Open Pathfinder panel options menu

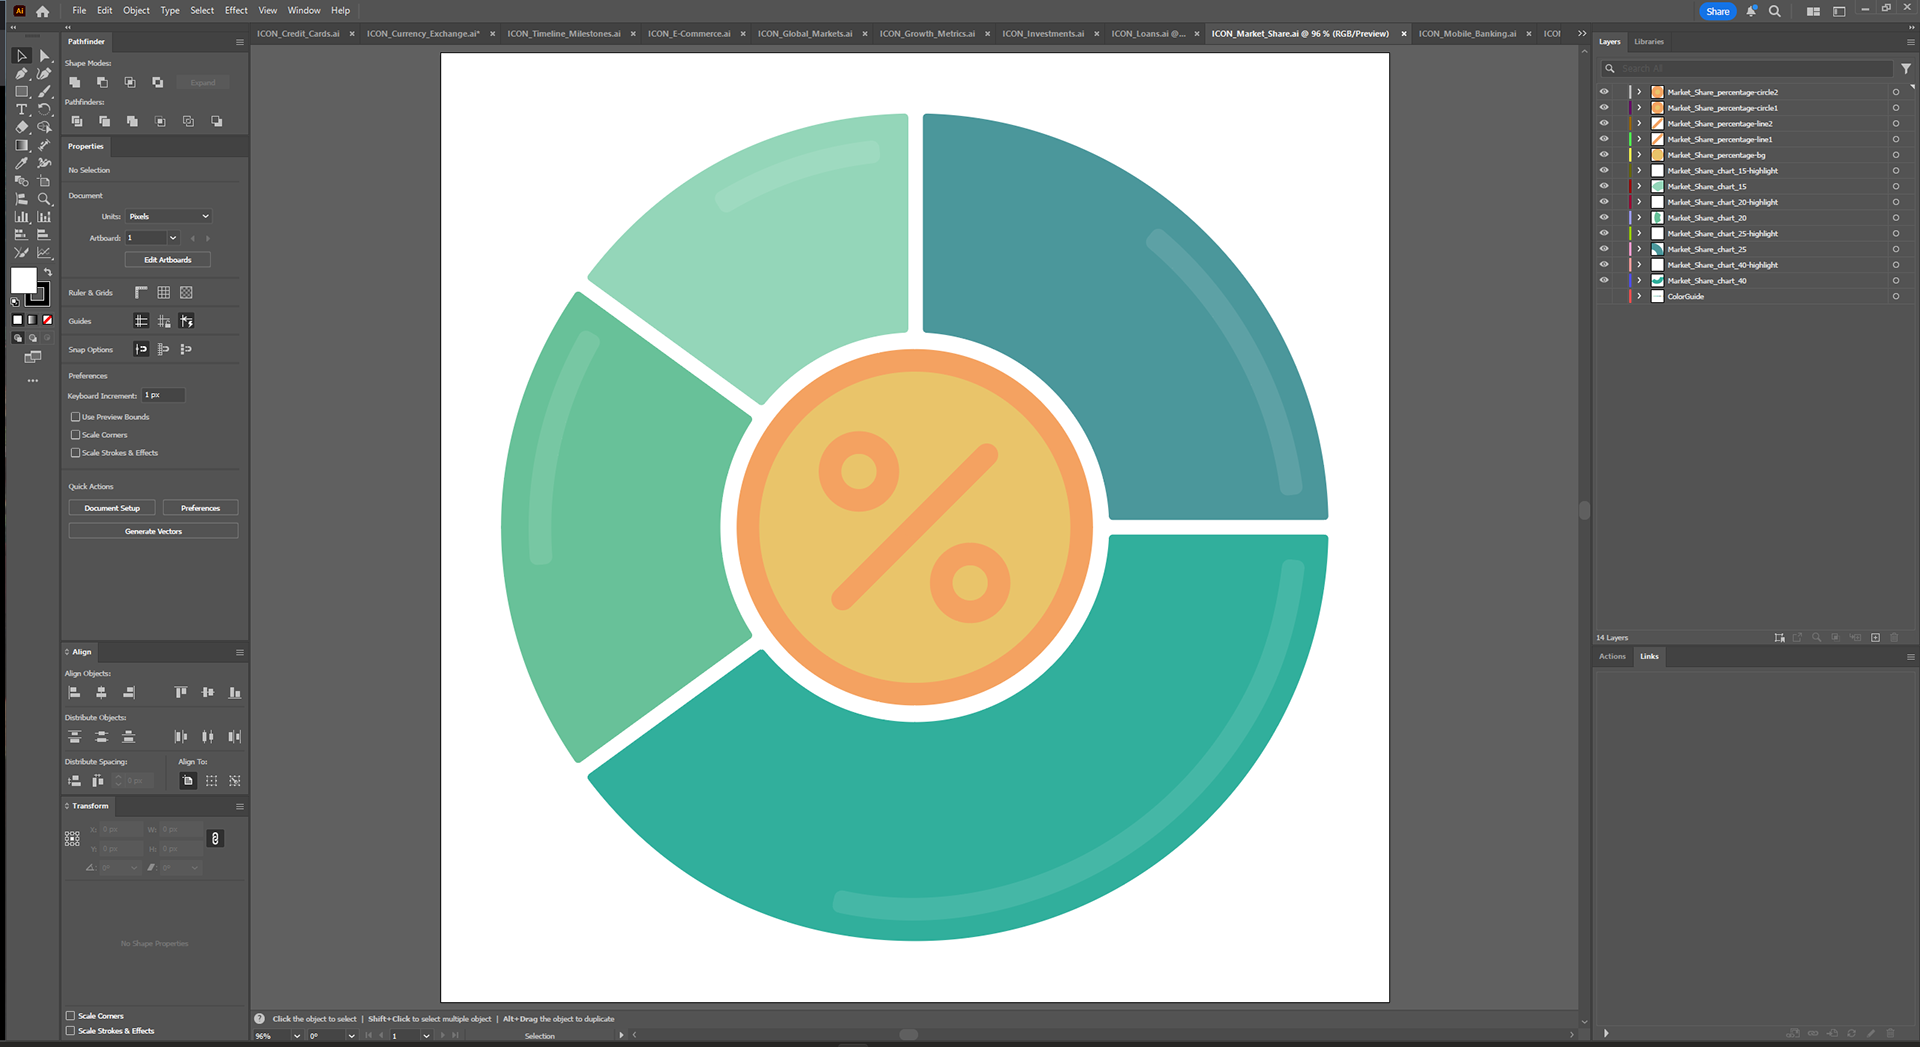pyautogui.click(x=240, y=42)
